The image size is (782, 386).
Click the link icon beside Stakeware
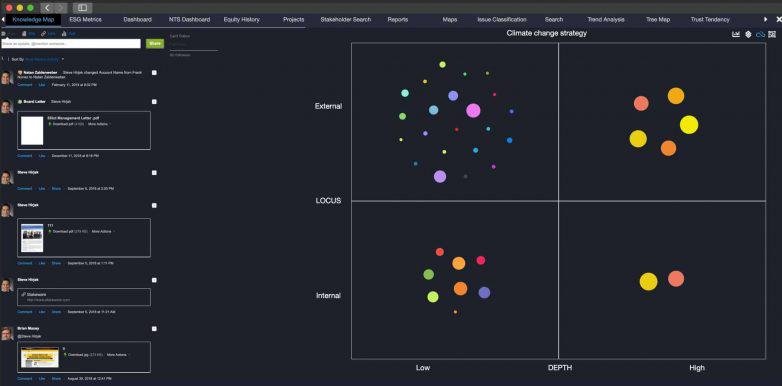(23, 294)
